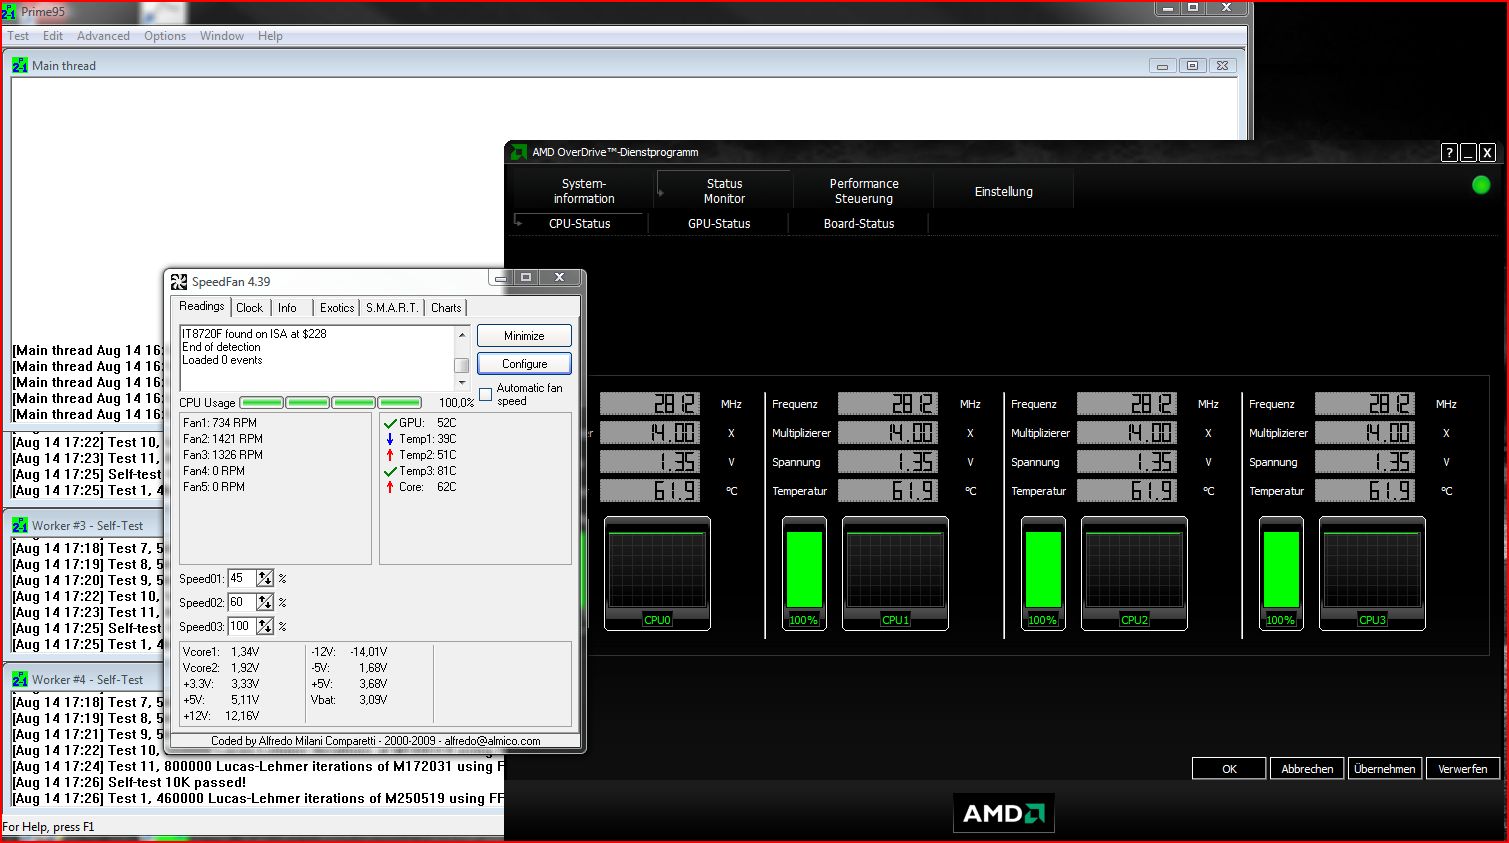Click the CPU2 usage graph

[x=1134, y=573]
